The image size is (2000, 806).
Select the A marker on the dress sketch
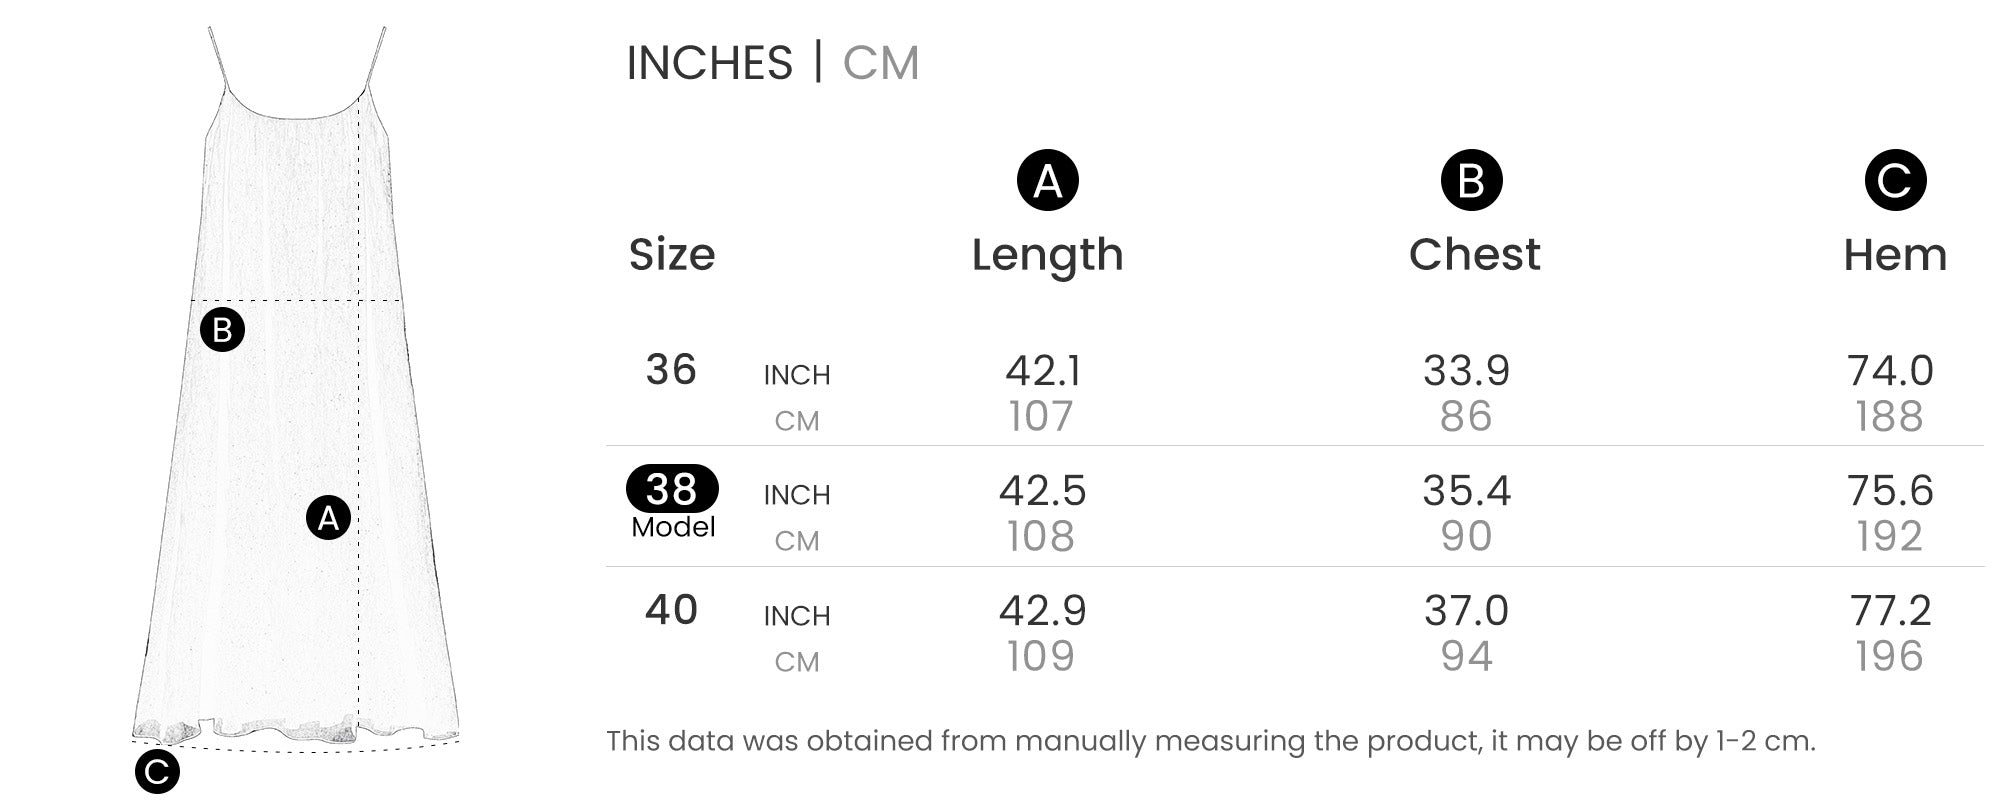point(328,517)
